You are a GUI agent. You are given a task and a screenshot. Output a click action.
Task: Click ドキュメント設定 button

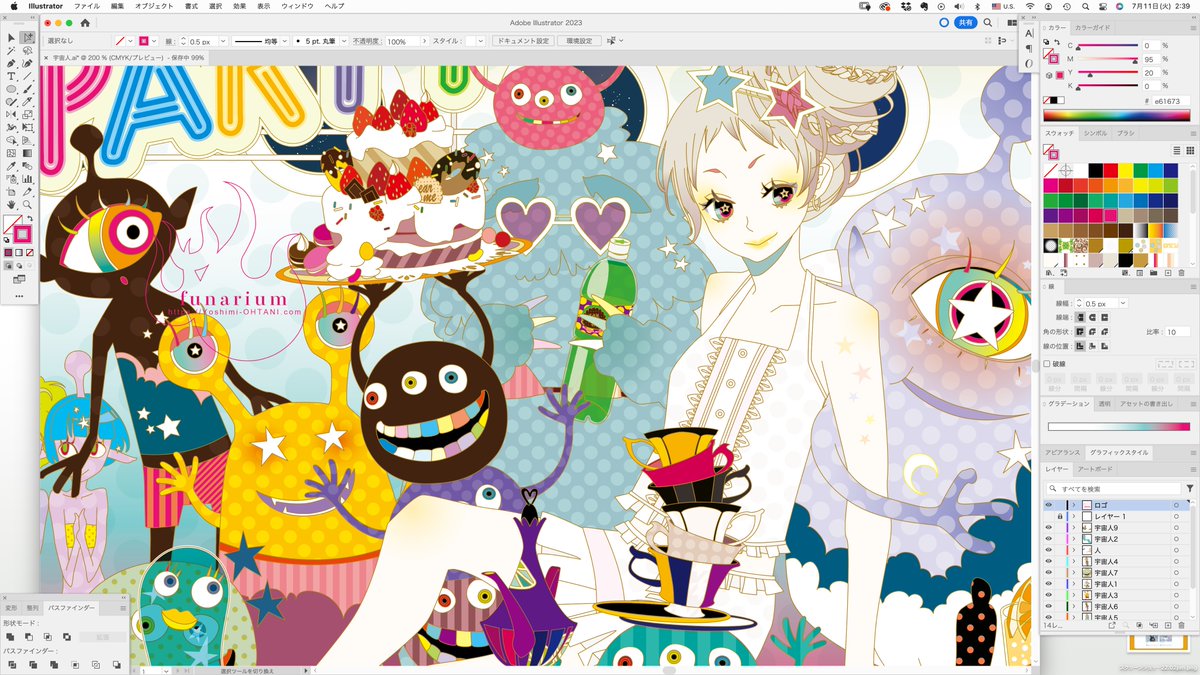(x=522, y=41)
